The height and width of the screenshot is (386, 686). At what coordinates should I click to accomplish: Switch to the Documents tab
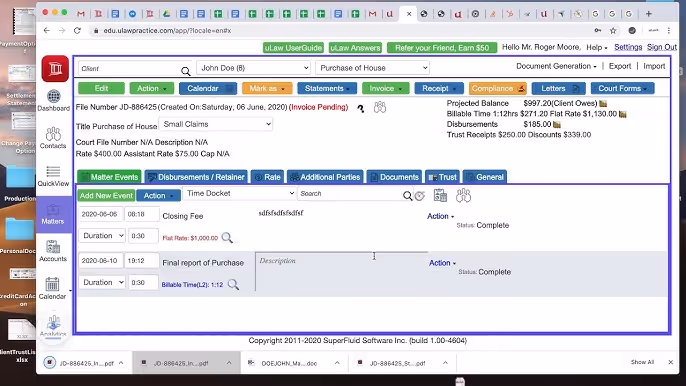click(x=394, y=177)
